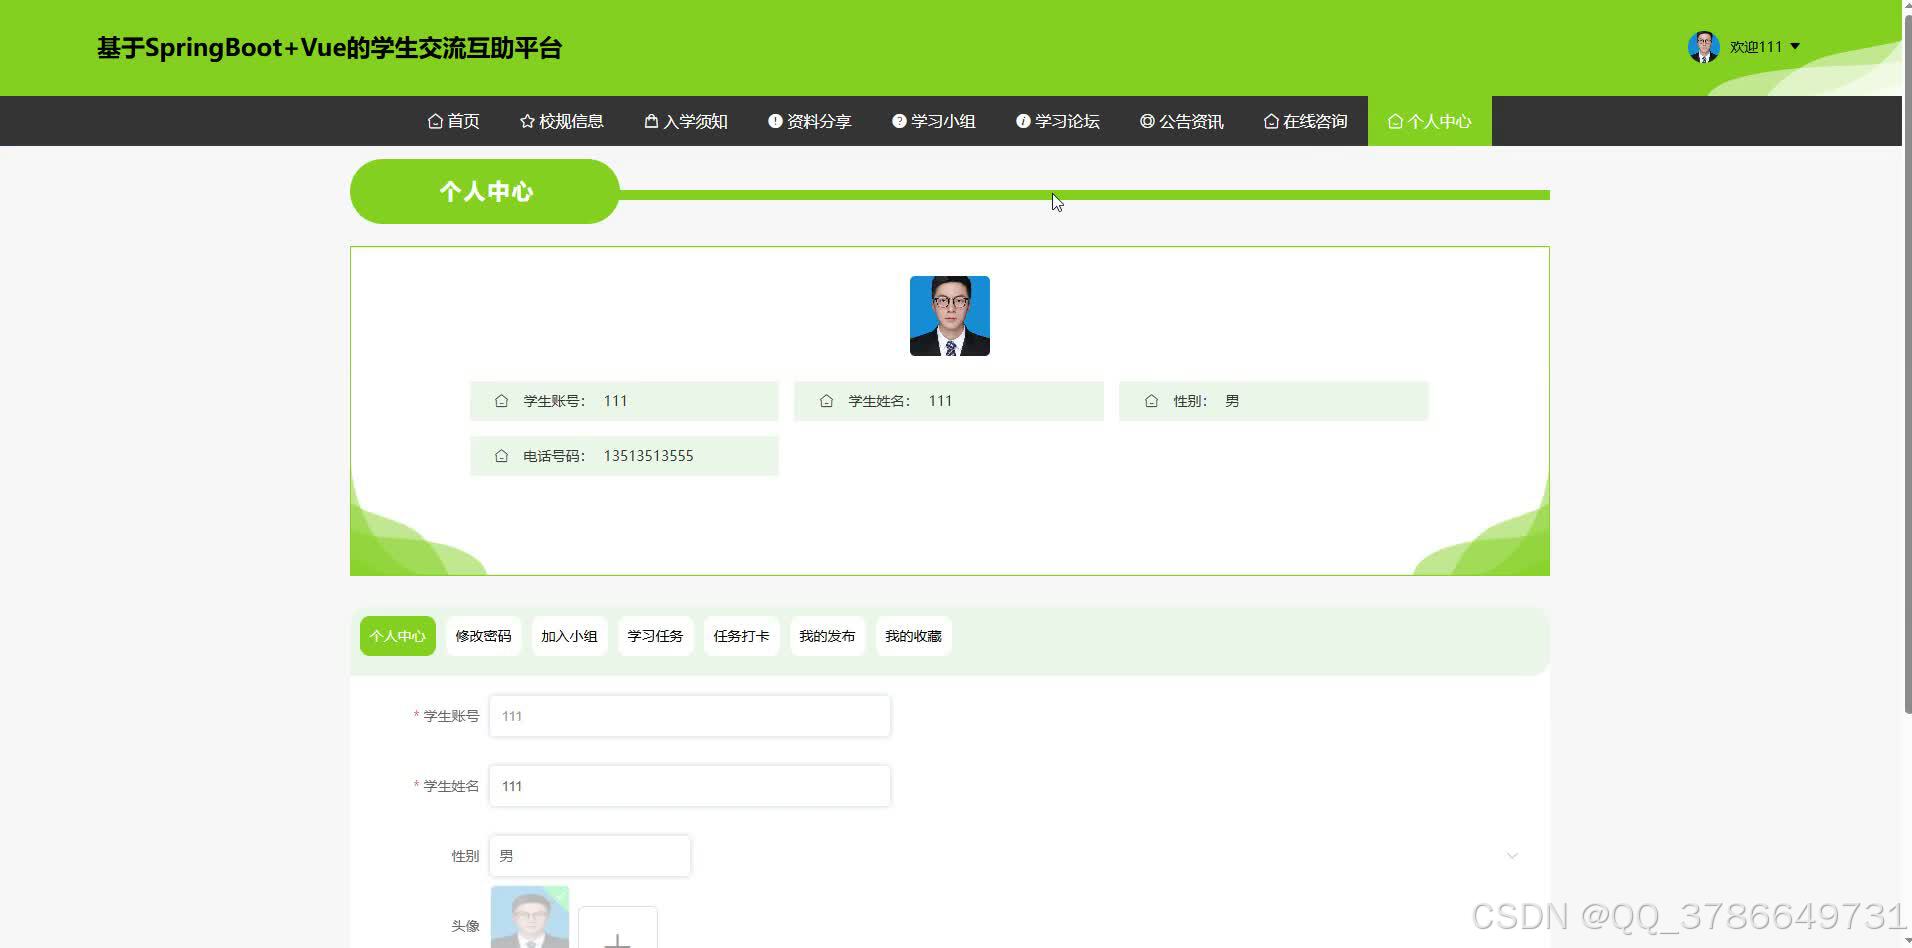1912x948 pixels.
Task: Open the 性别 select field
Action: point(589,855)
